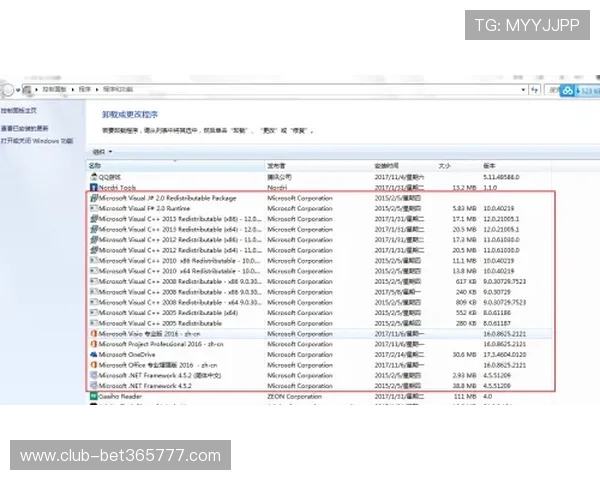
Task: Click the 5.11.48588.0 version cell
Action: (x=501, y=177)
